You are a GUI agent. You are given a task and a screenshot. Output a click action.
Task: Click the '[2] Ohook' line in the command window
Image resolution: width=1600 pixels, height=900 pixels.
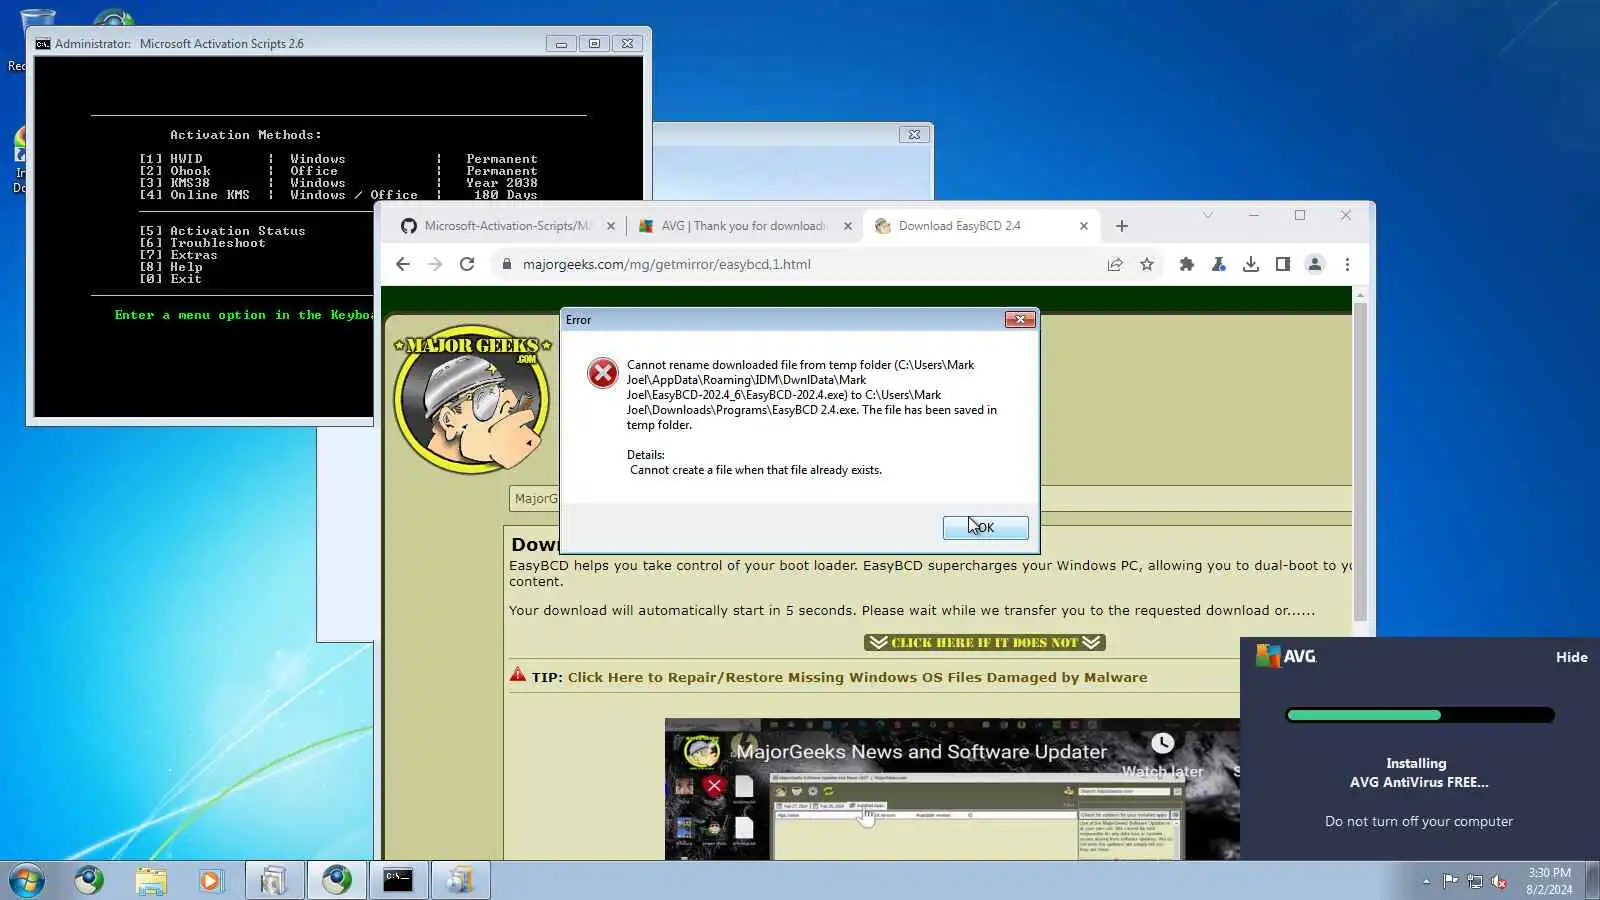click(338, 171)
